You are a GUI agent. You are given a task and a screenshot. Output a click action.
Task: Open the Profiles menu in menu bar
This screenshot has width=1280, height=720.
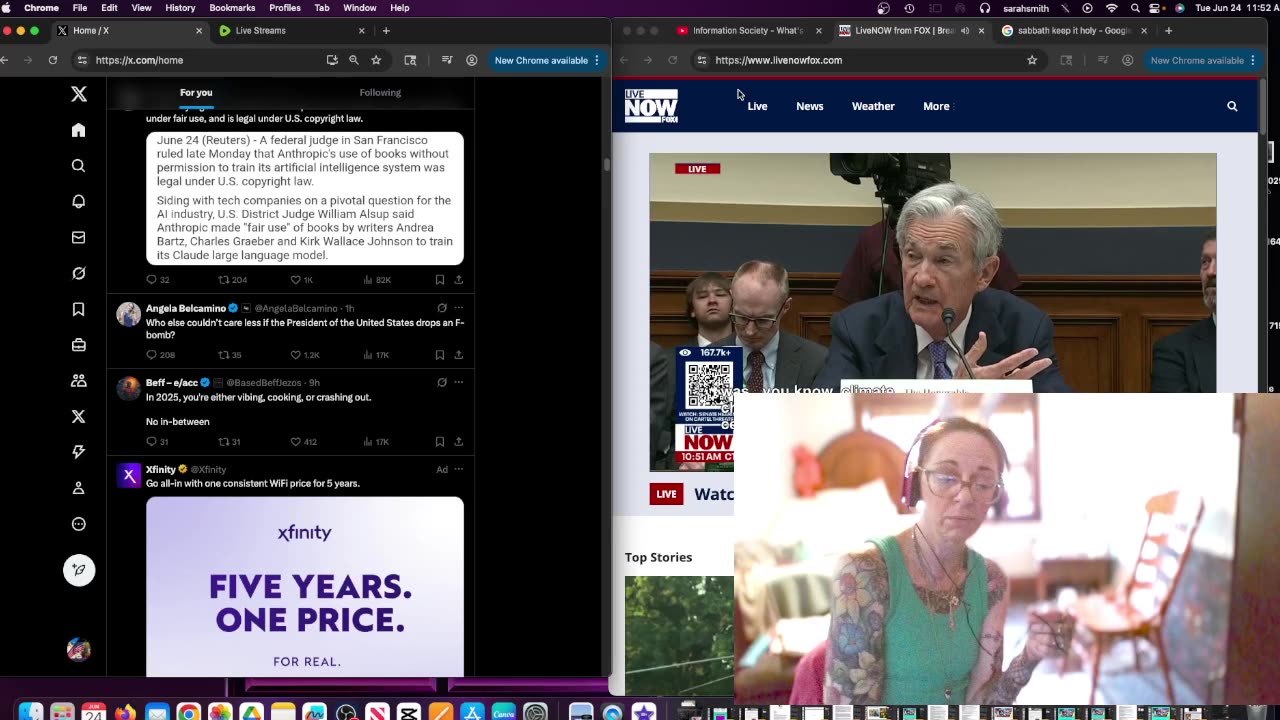(285, 8)
